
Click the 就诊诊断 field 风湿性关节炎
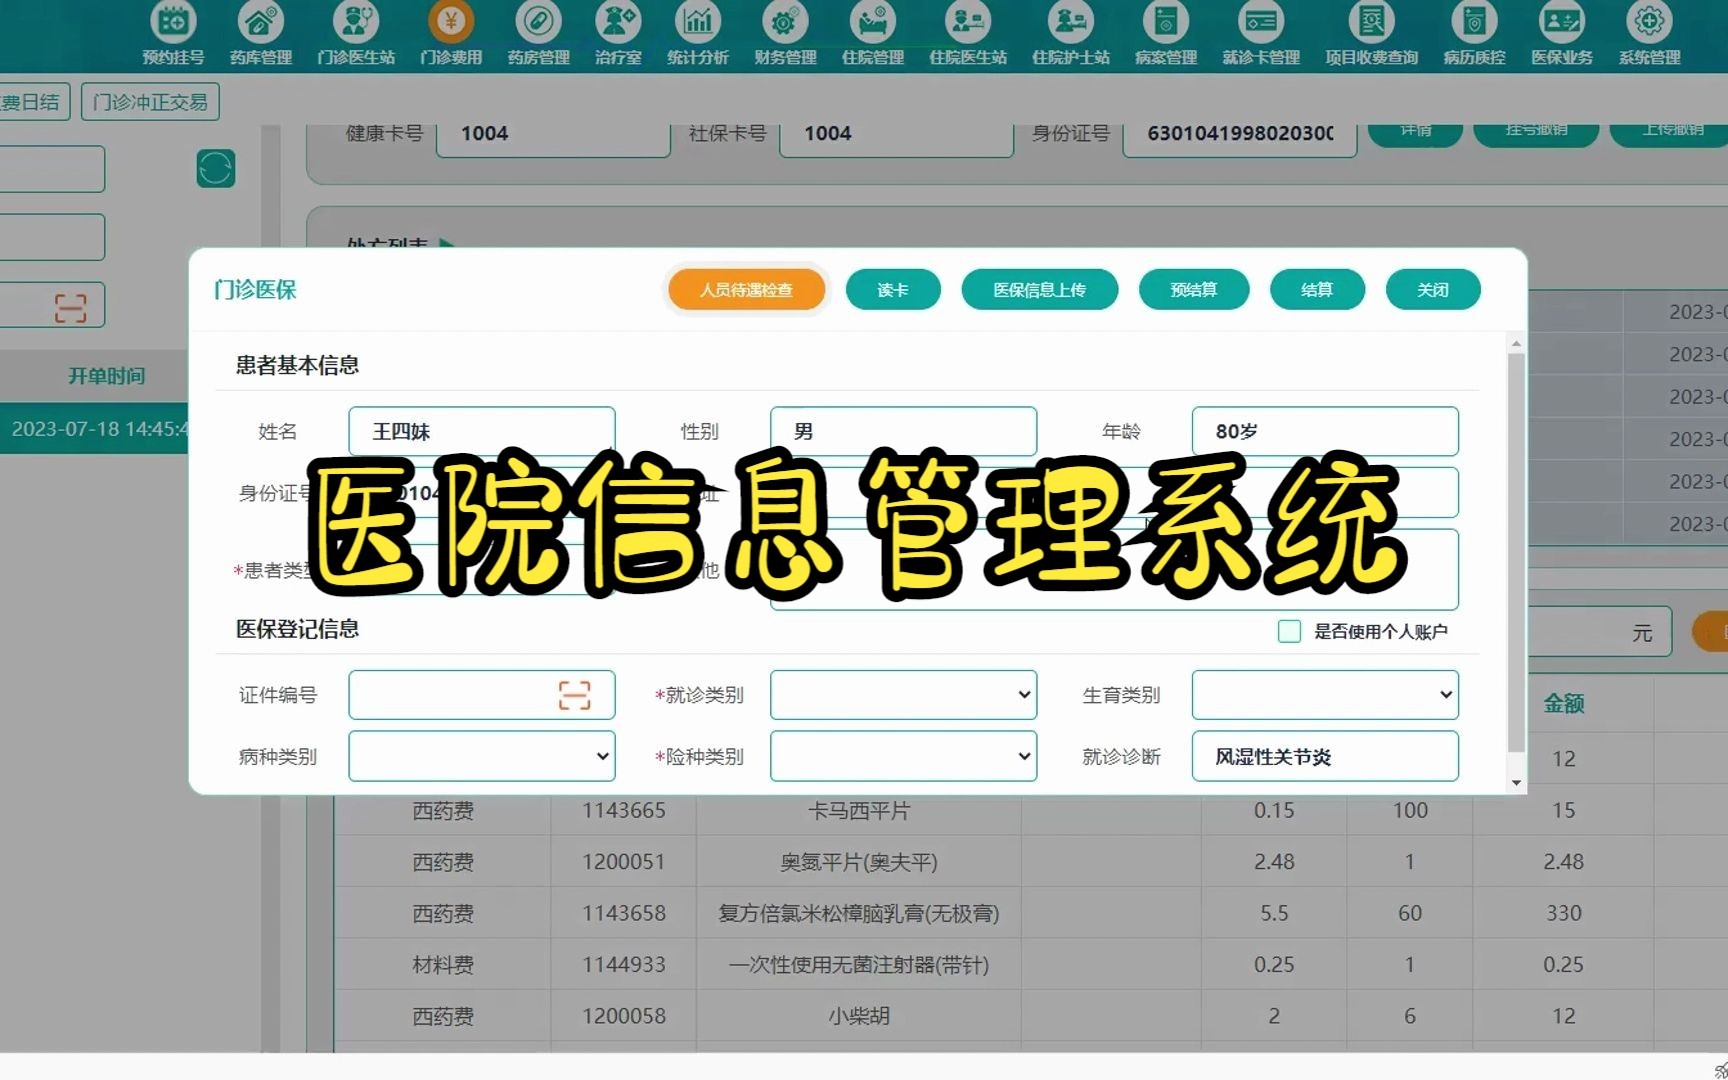click(1325, 756)
